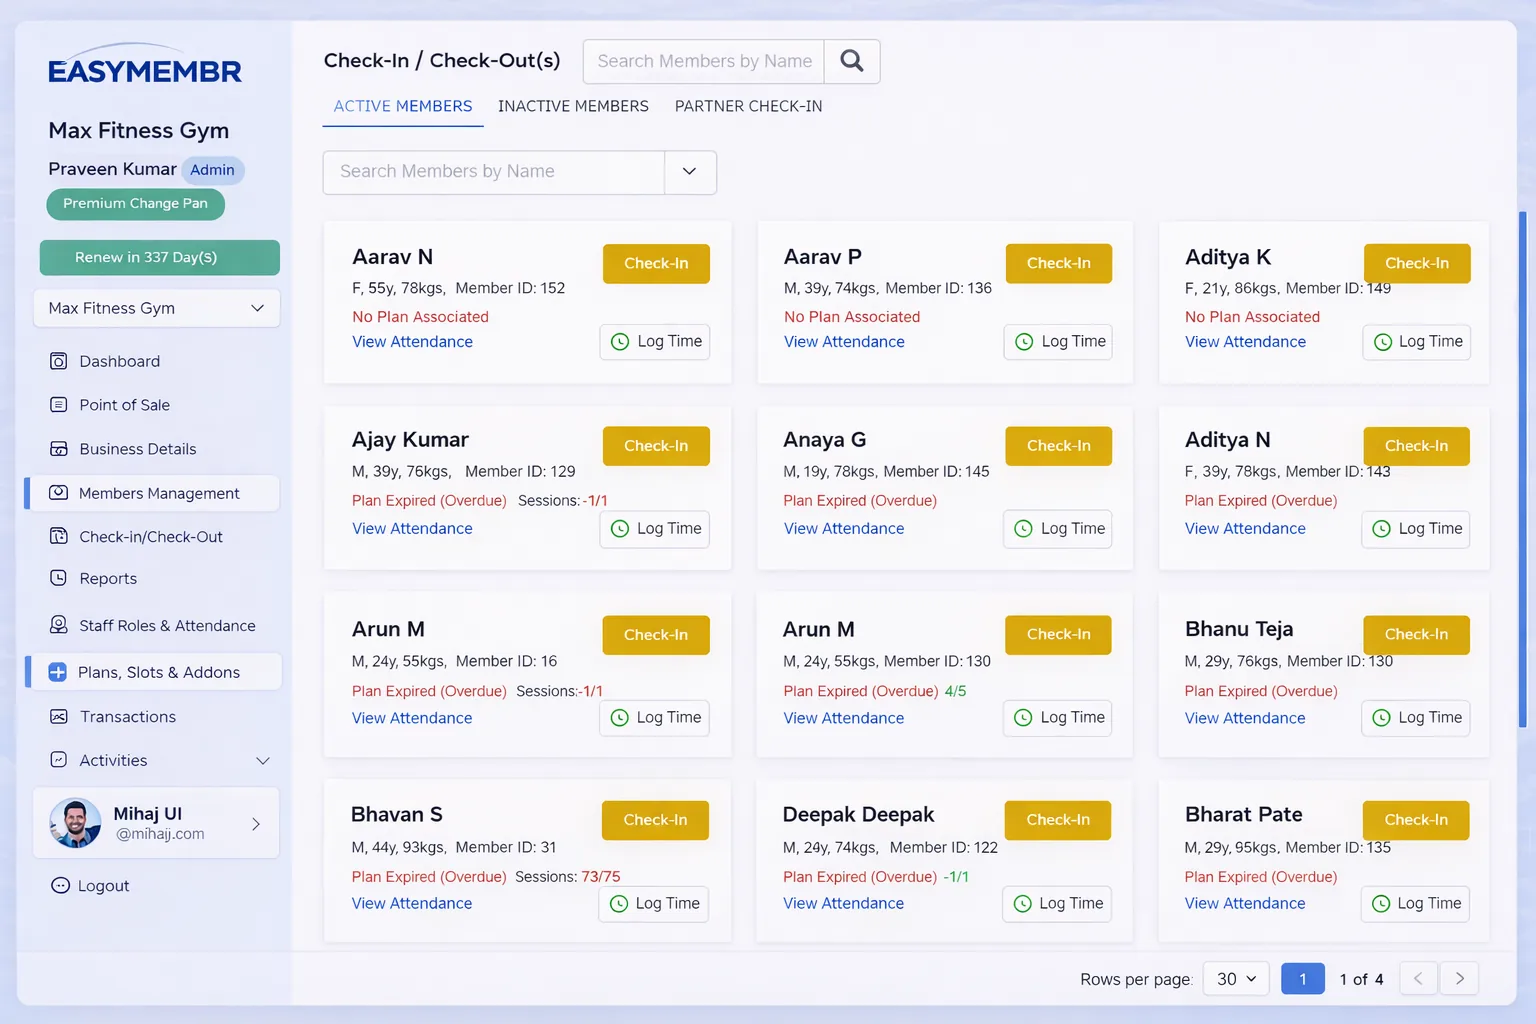The width and height of the screenshot is (1536, 1024).
Task: Select the Reports clock icon
Action: point(60,578)
